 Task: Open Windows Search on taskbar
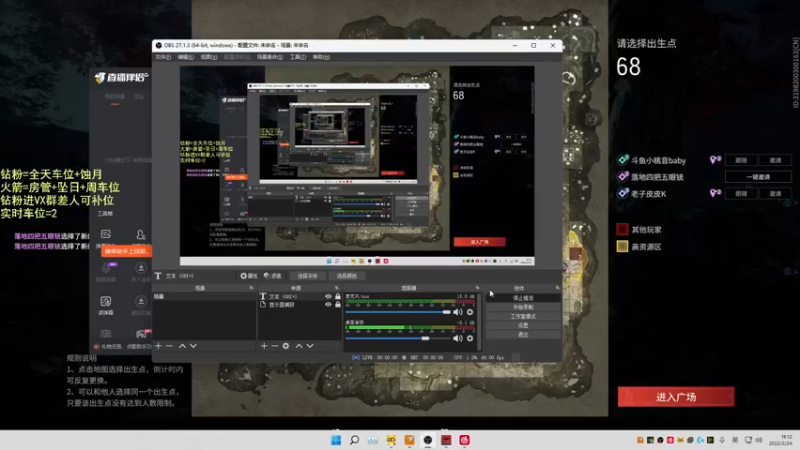pos(354,440)
